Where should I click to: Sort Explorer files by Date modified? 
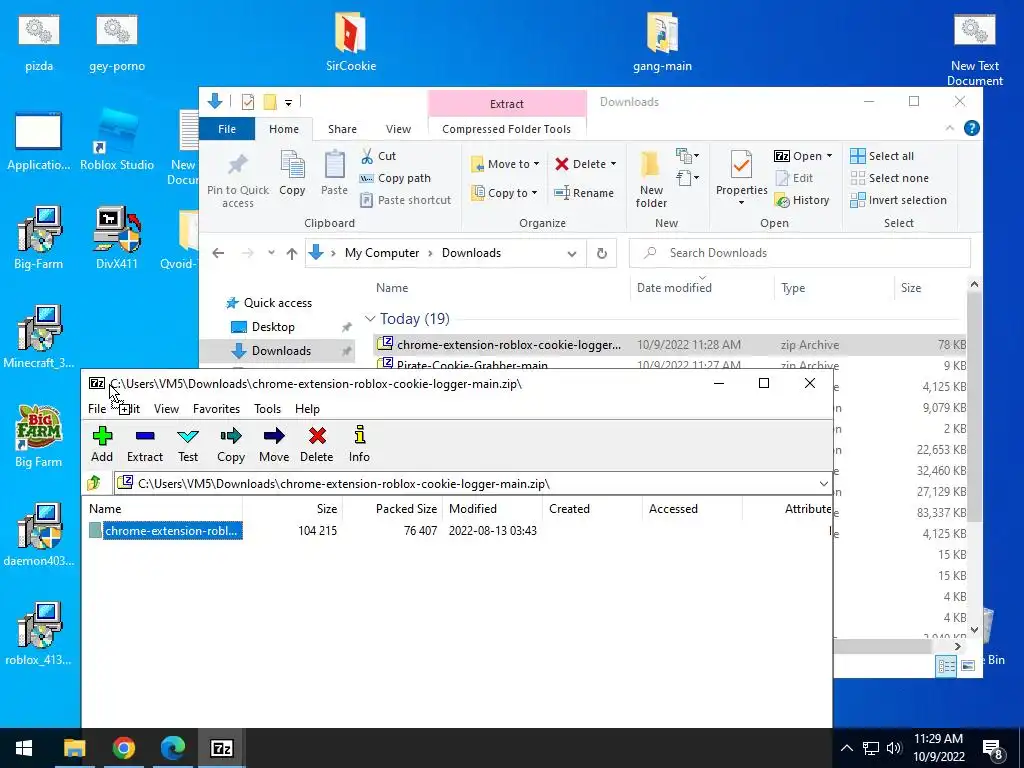[674, 288]
